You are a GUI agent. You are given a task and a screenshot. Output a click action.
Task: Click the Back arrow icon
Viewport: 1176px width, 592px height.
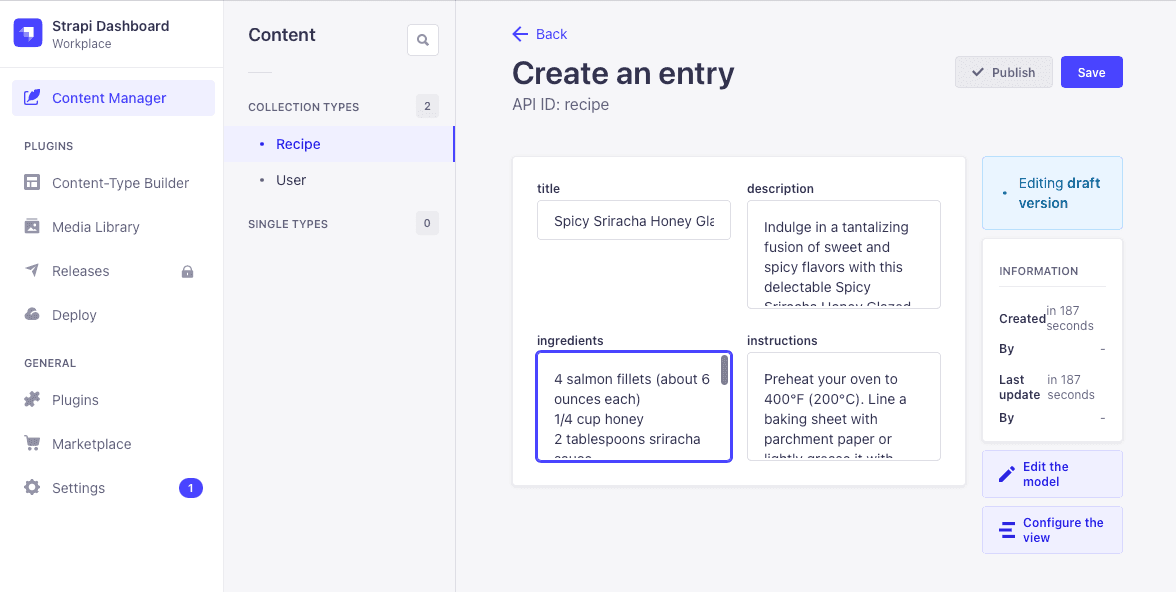[x=520, y=34]
